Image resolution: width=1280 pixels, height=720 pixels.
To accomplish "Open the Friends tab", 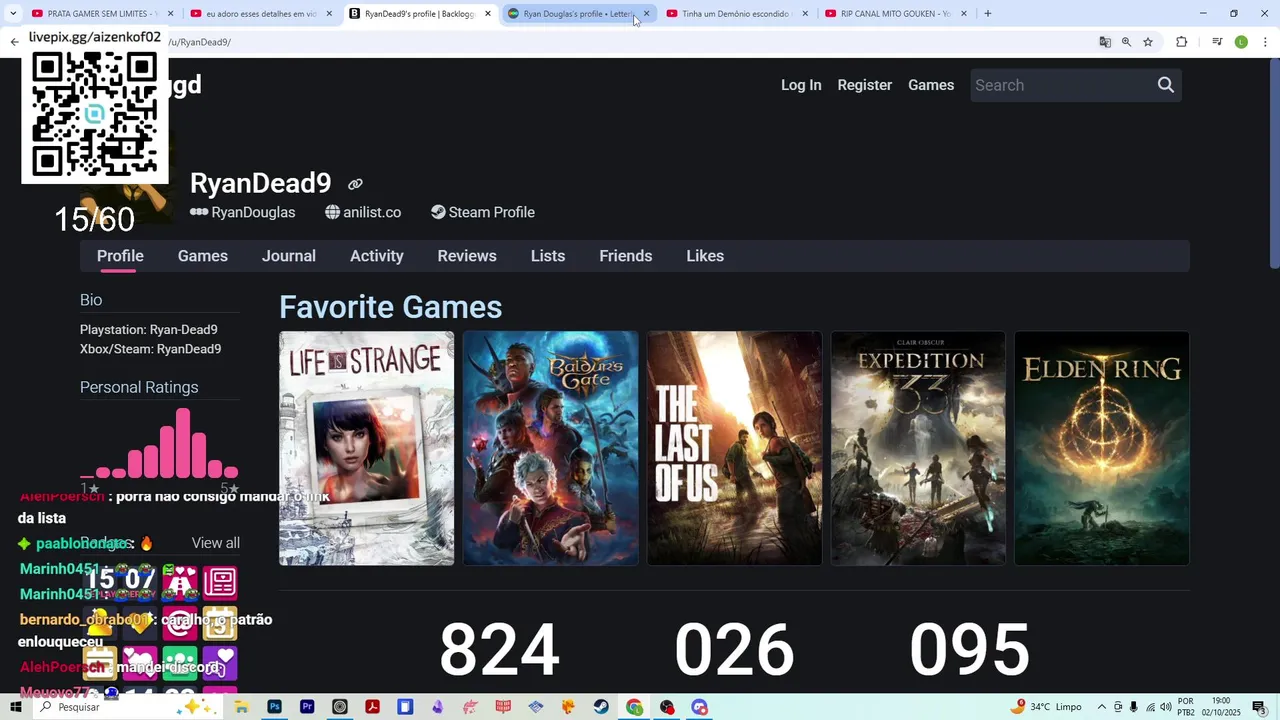I will point(626,256).
